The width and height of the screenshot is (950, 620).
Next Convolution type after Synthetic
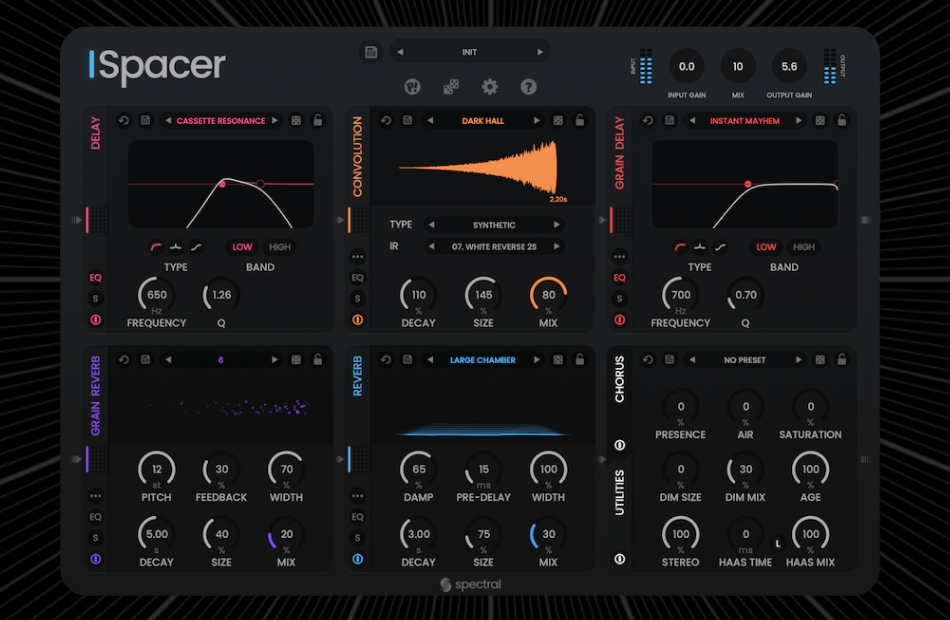(556, 225)
